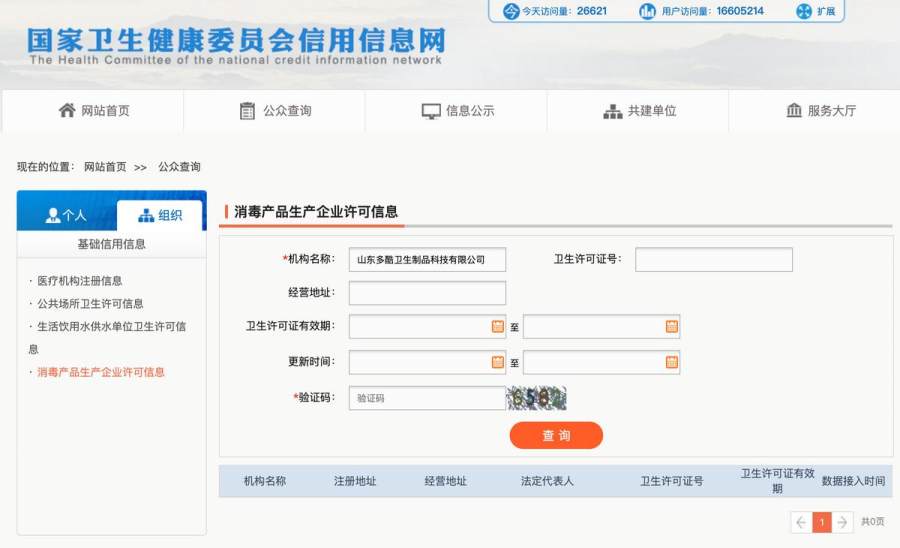
Task: Open 网站首页 in the navigation bar
Action: [x=93, y=111]
